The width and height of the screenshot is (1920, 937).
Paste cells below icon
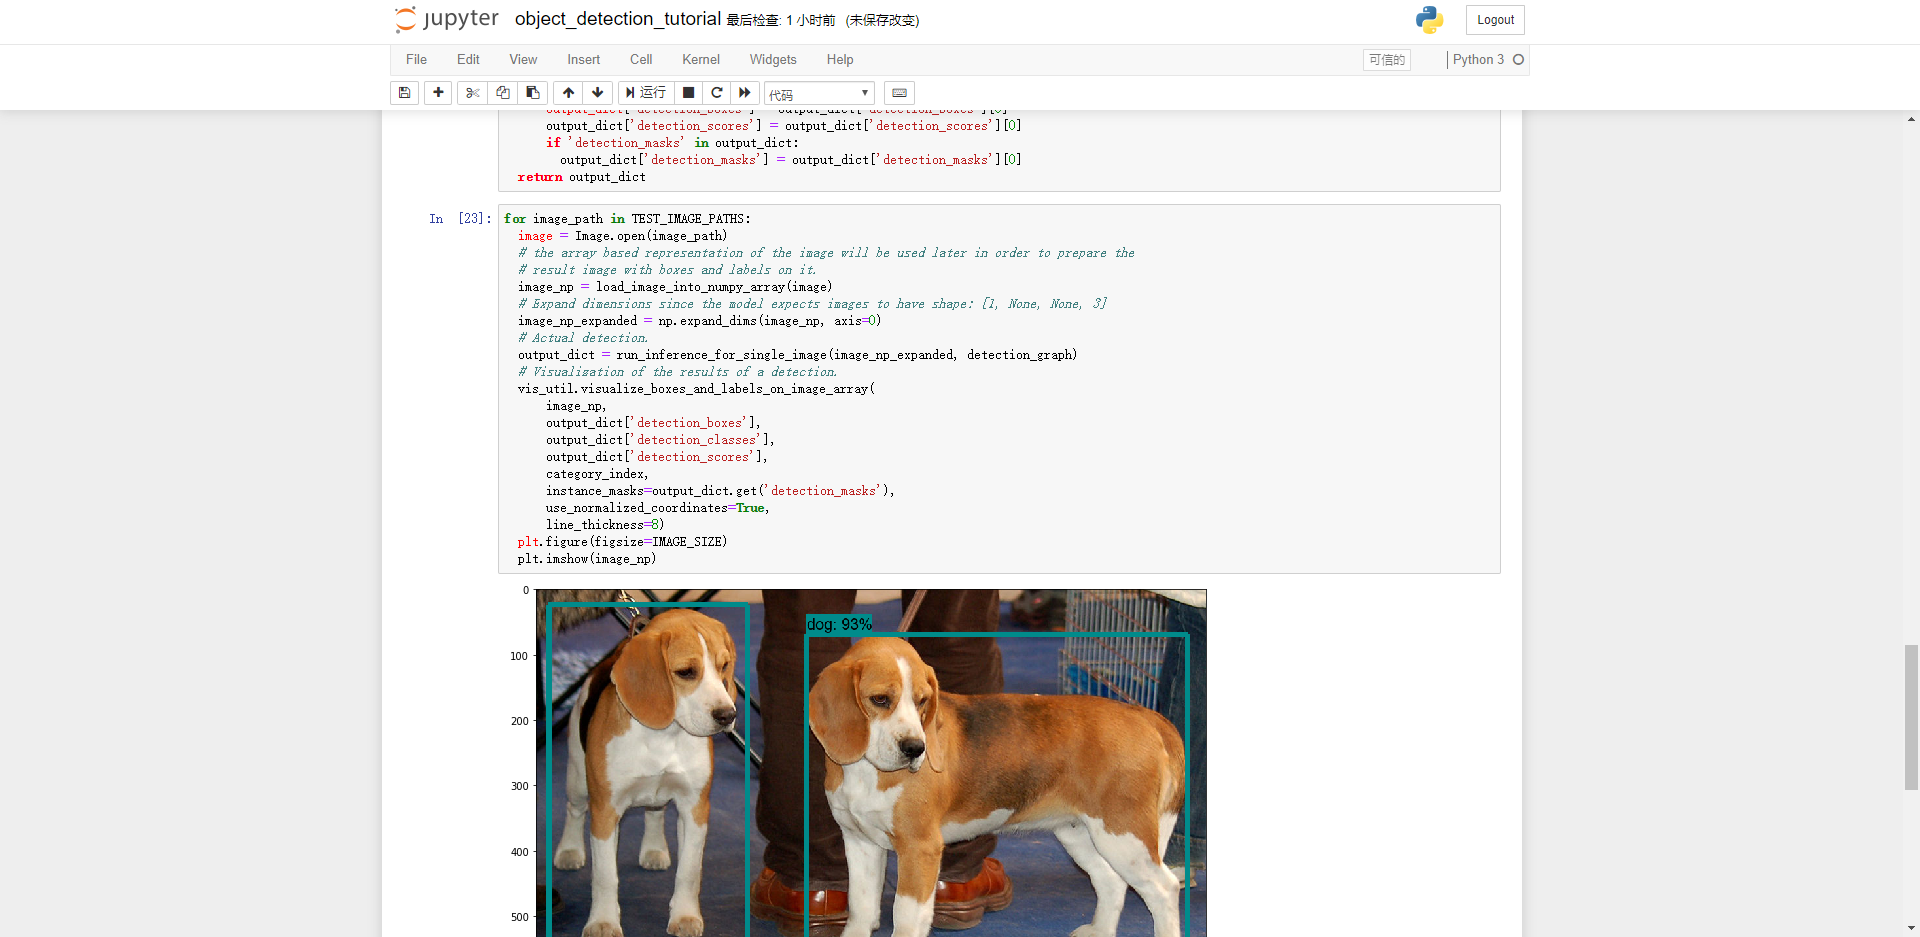pyautogui.click(x=533, y=93)
